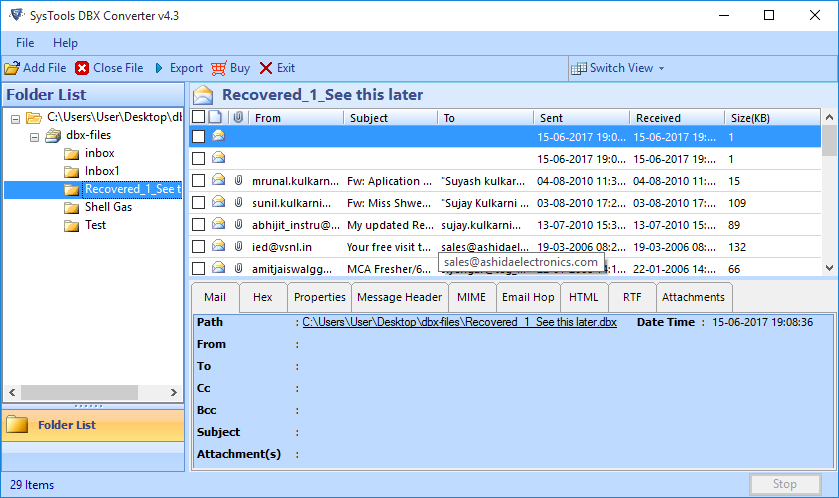The height and width of the screenshot is (498, 839).
Task: Click attachment paperclip in ied@vsnl.in row
Action: pyautogui.click(x=239, y=246)
